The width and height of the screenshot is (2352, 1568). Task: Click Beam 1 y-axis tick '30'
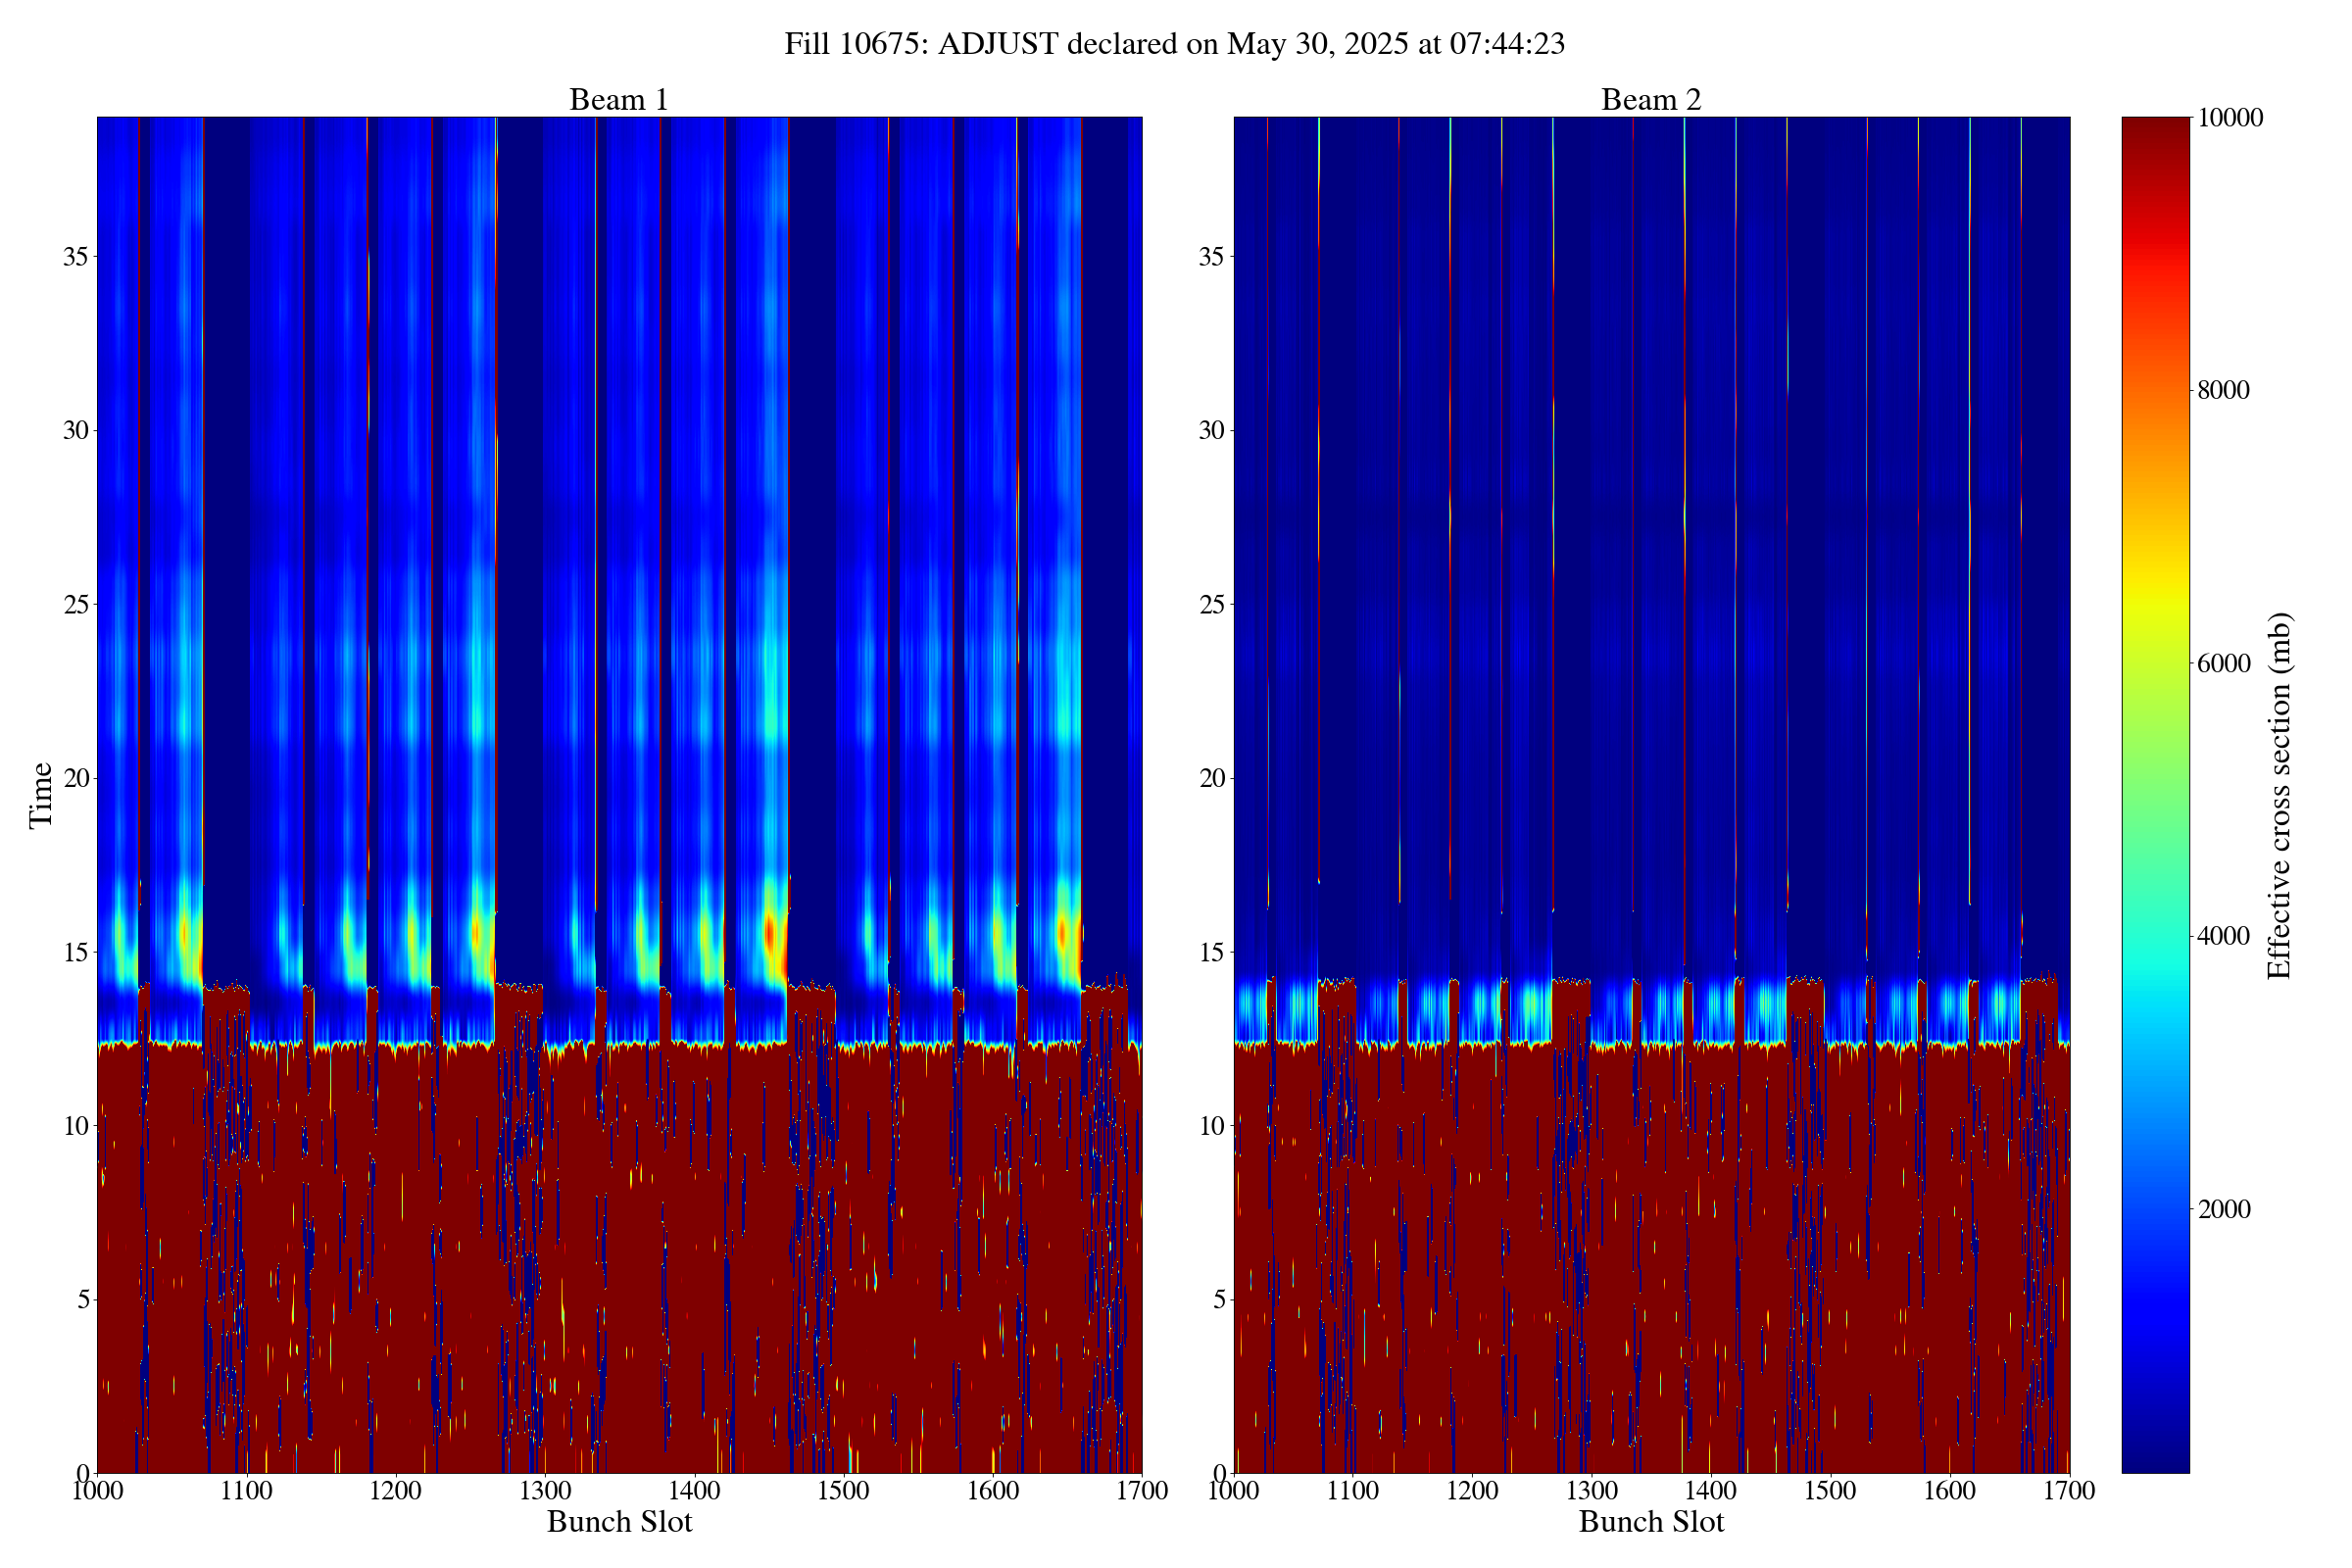[75, 431]
